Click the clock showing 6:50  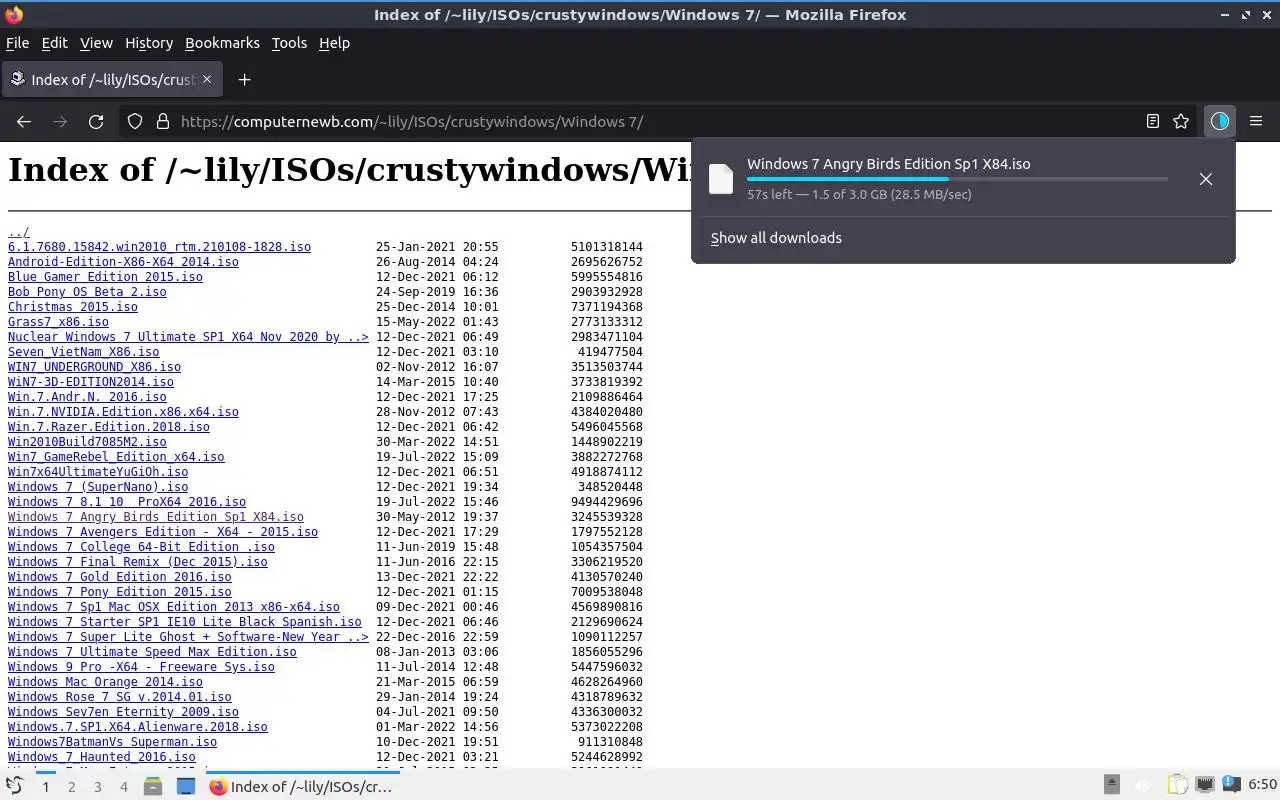click(1262, 785)
